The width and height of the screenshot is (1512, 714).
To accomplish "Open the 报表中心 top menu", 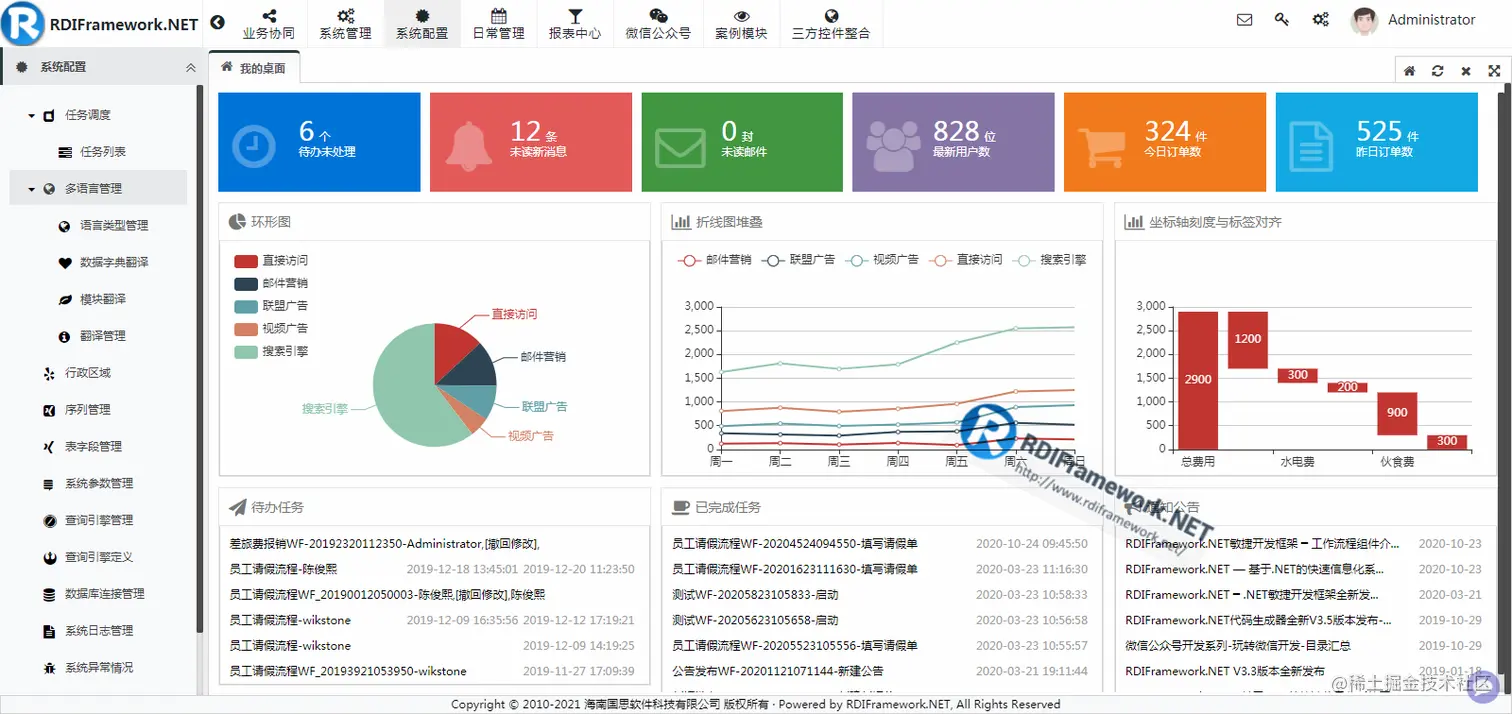I will click(575, 24).
